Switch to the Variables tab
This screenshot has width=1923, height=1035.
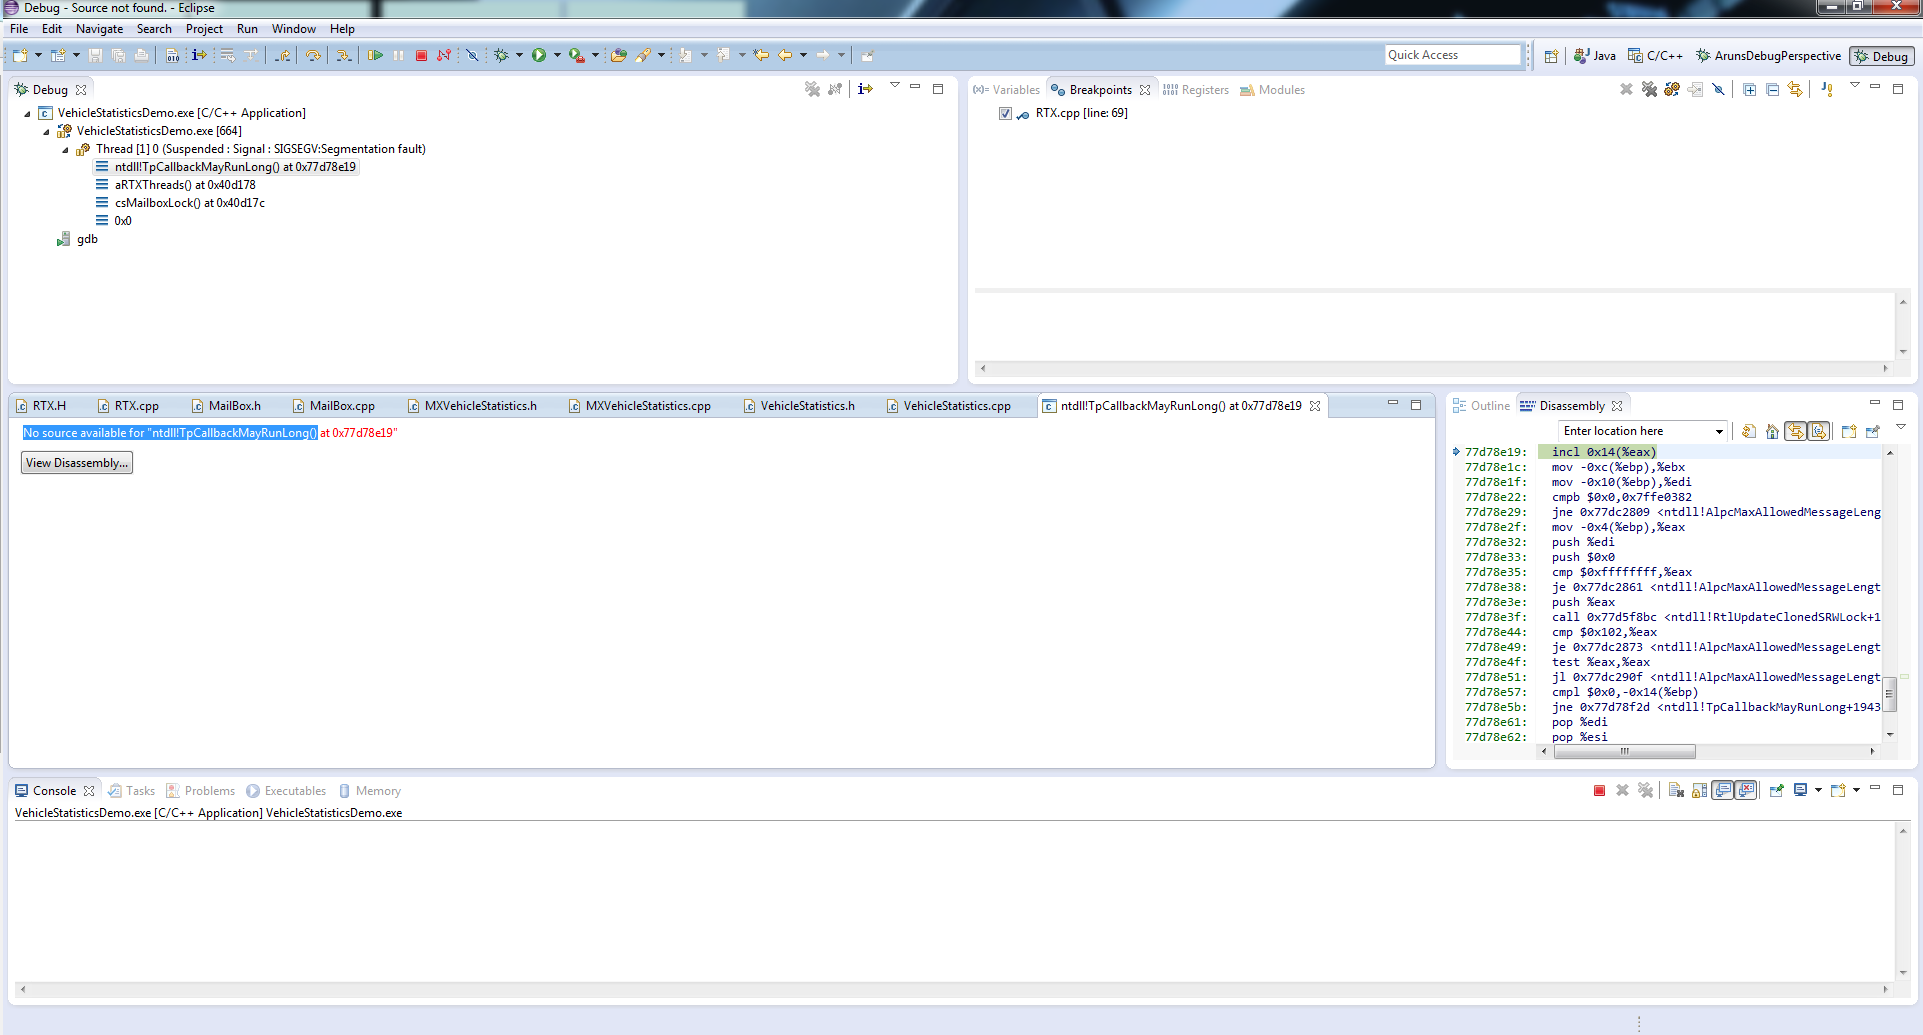tap(1006, 90)
